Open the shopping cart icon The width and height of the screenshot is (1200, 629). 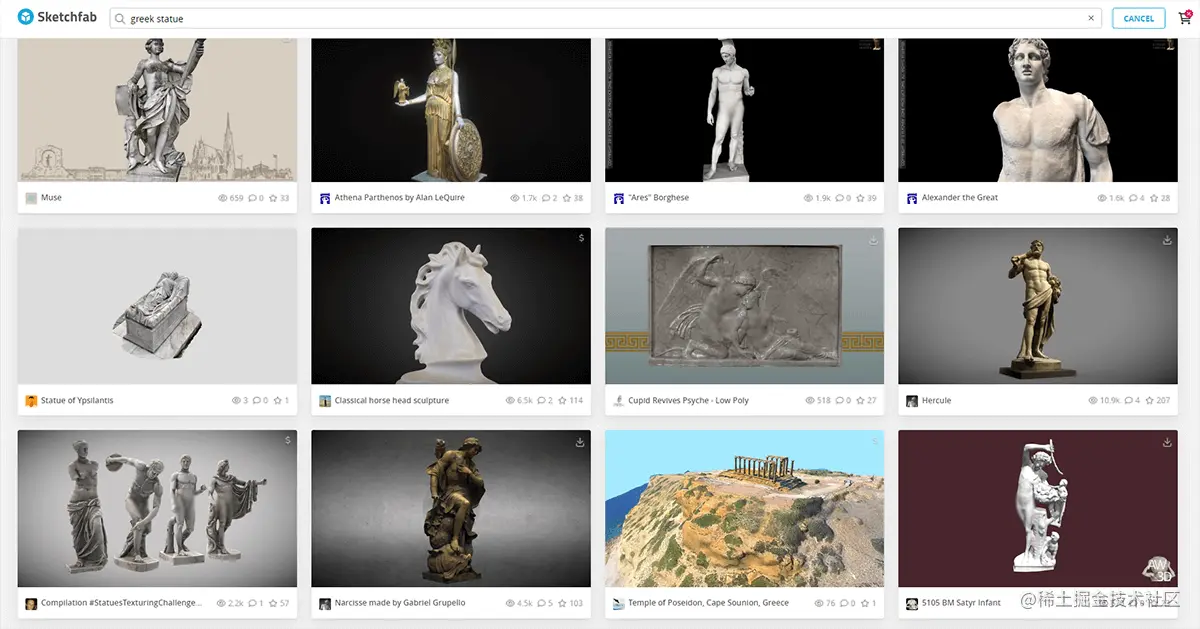[1184, 16]
